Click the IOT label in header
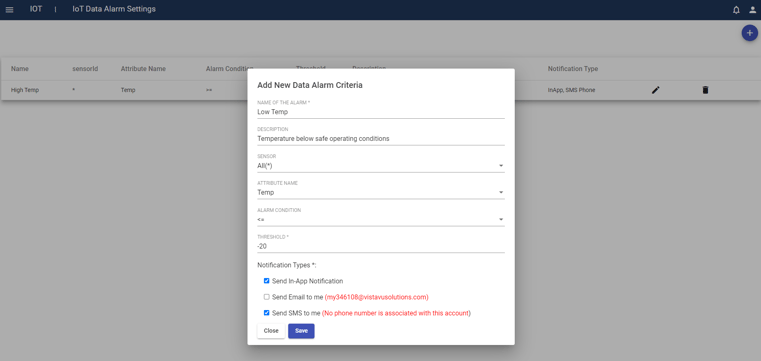Viewport: 761px width, 361px height. [x=36, y=9]
